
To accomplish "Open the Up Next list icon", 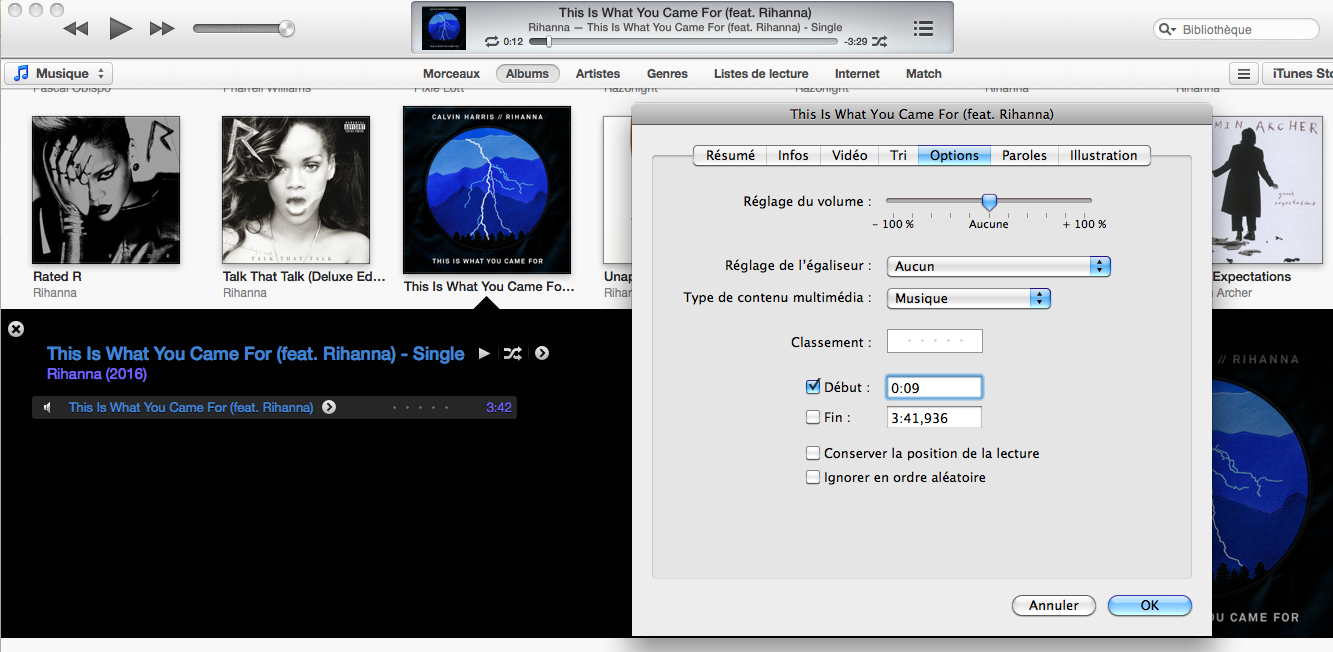I will click(x=923, y=28).
